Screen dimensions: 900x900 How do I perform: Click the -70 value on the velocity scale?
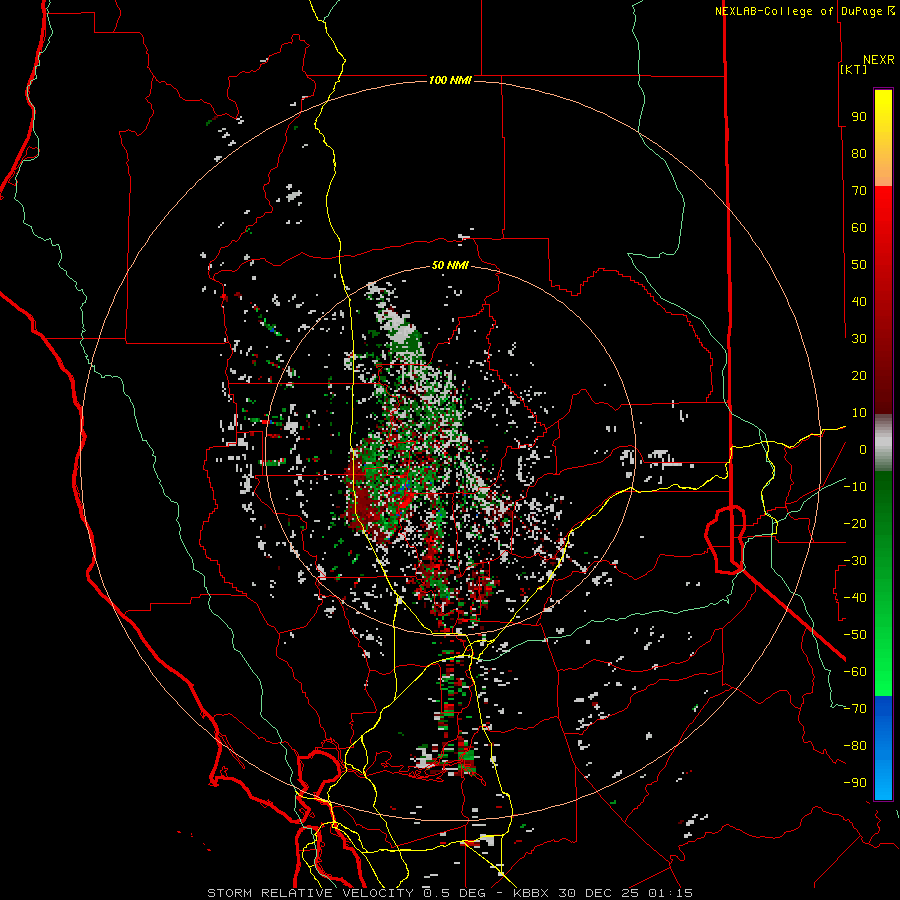pyautogui.click(x=855, y=709)
